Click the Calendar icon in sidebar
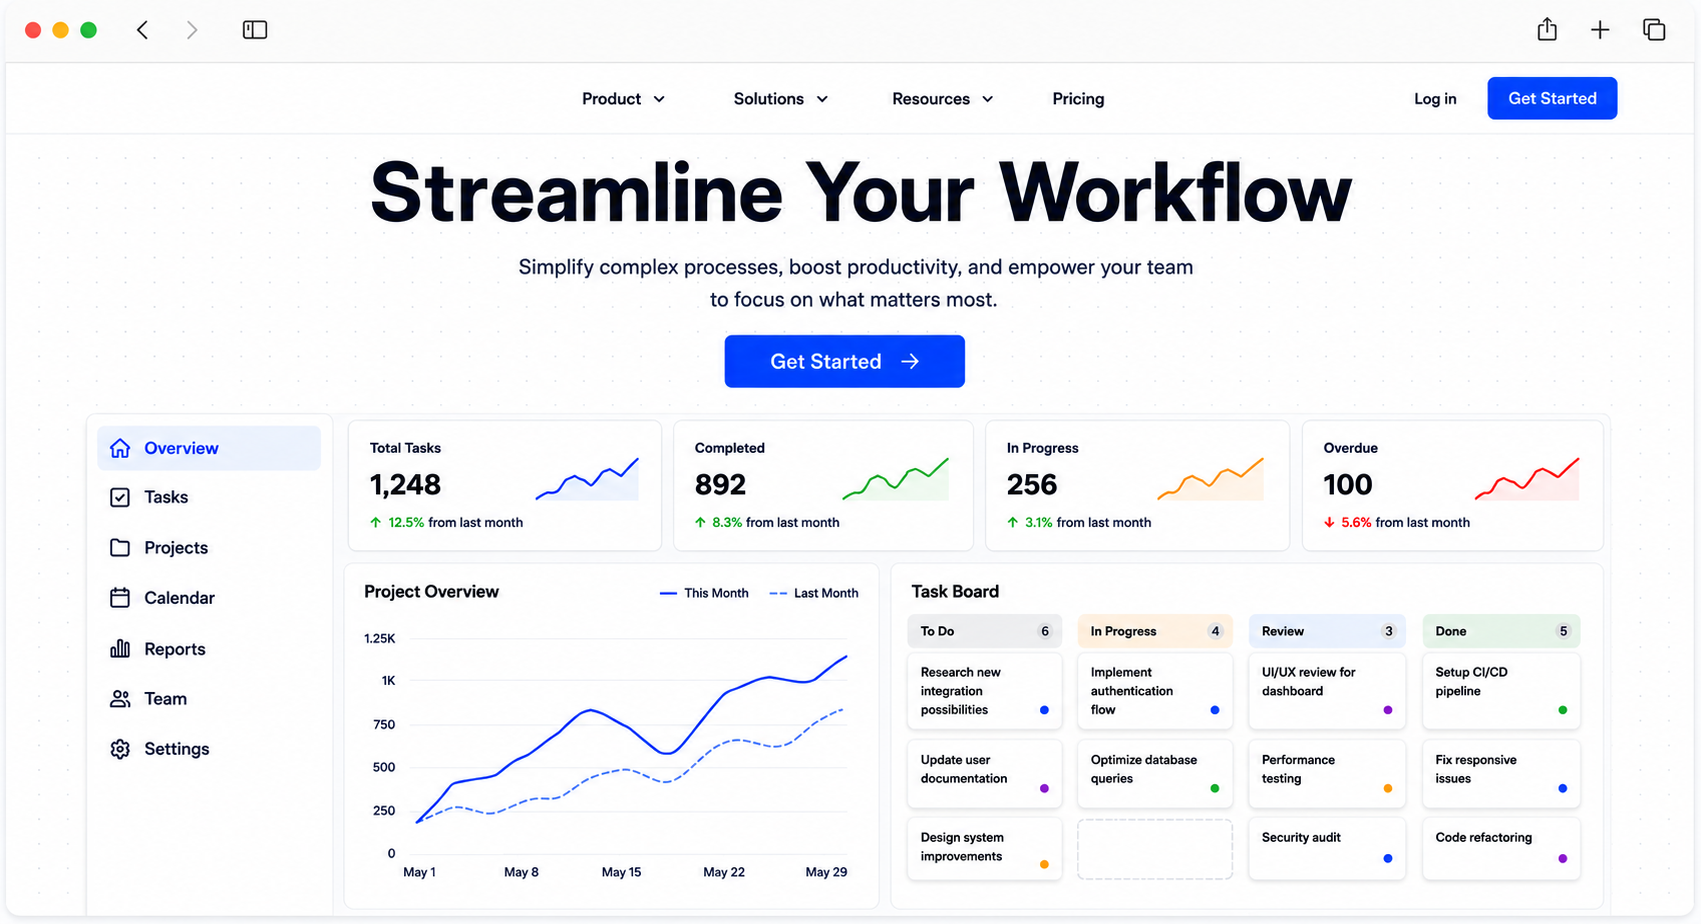 point(120,598)
